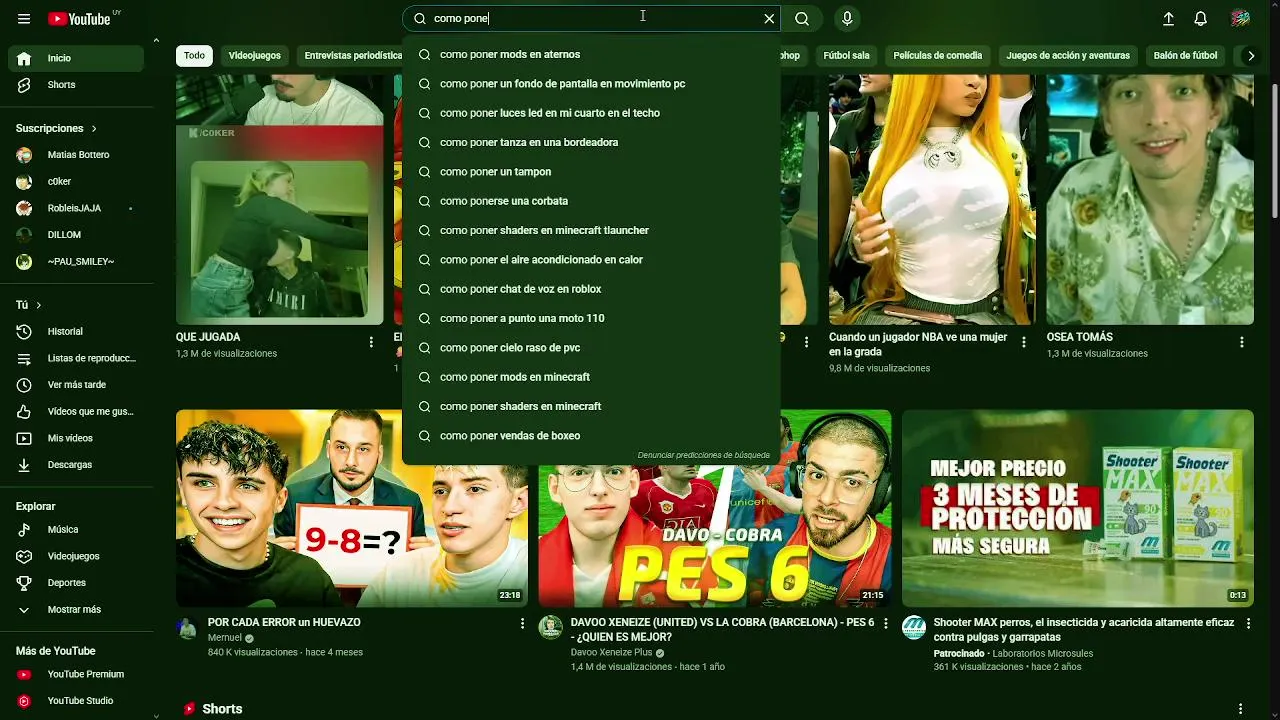
Task: Open Shorts from the sidebar
Action: [x=76, y=85]
